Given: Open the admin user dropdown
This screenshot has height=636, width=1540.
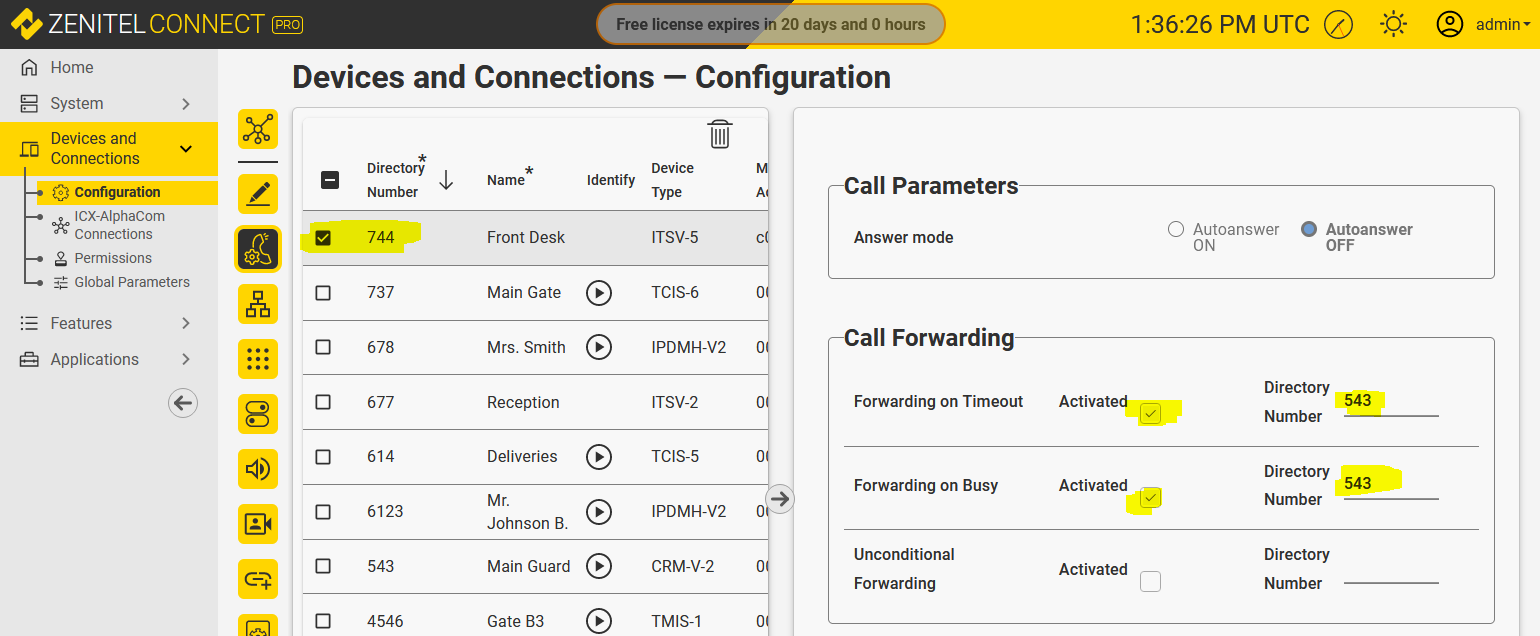Looking at the screenshot, I should pos(1484,24).
